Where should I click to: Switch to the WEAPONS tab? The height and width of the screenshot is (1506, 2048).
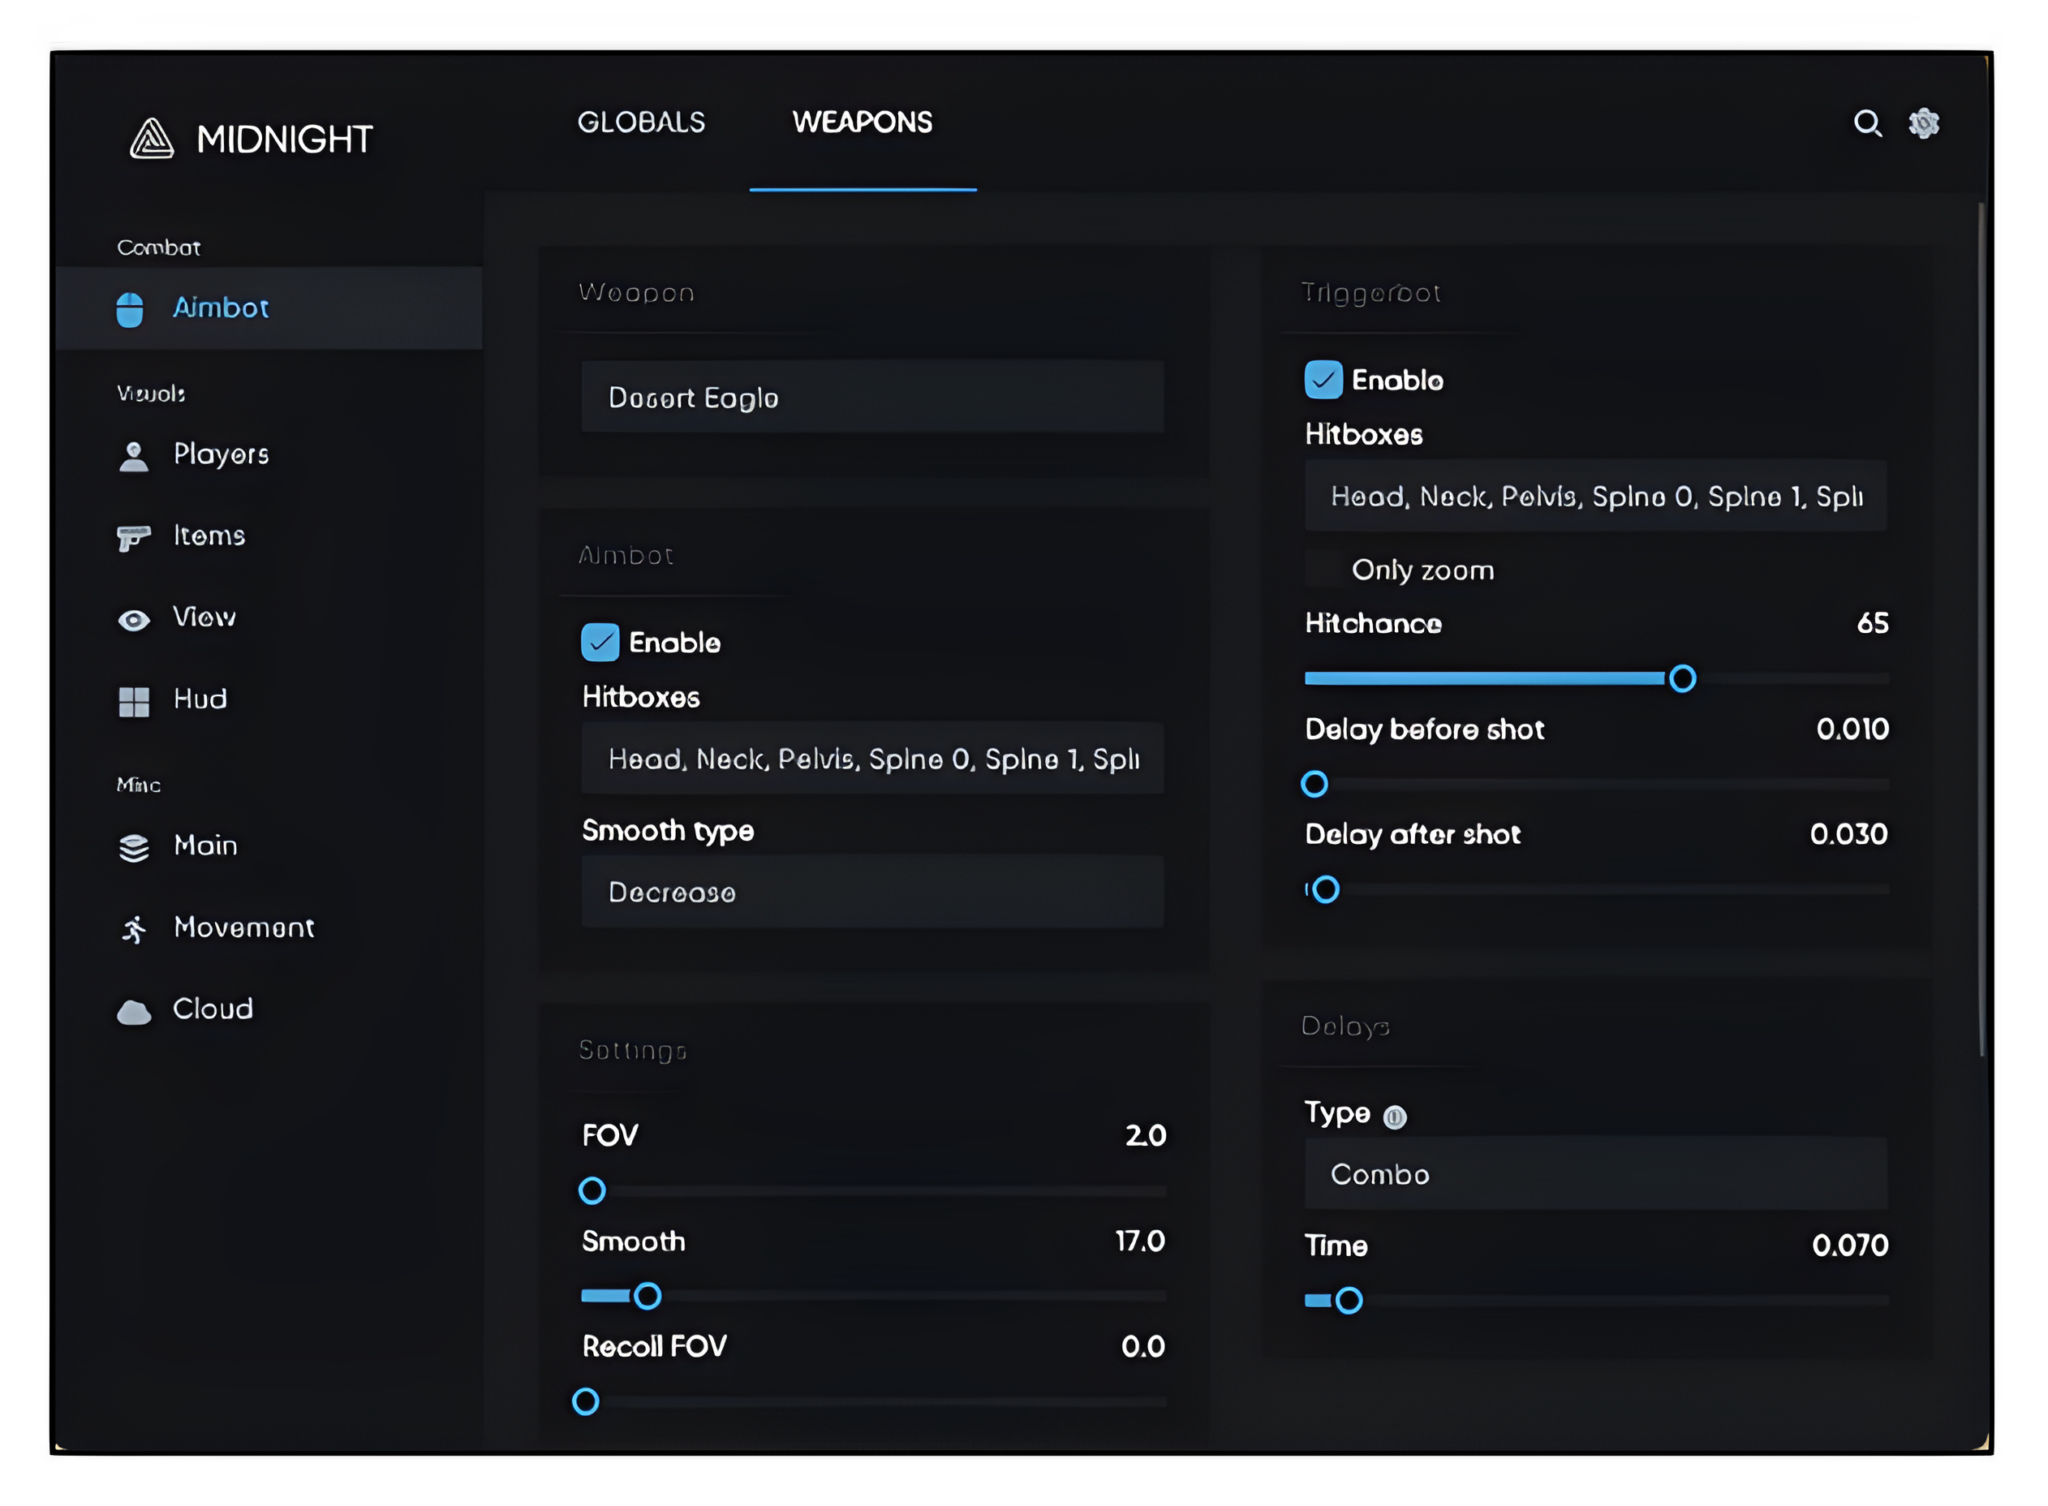(863, 122)
